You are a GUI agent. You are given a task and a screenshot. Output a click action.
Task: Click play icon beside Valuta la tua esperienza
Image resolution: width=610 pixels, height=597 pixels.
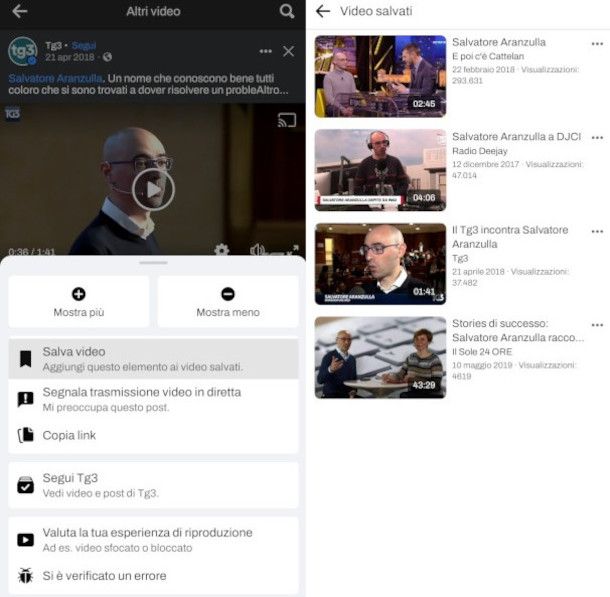pyautogui.click(x=26, y=540)
